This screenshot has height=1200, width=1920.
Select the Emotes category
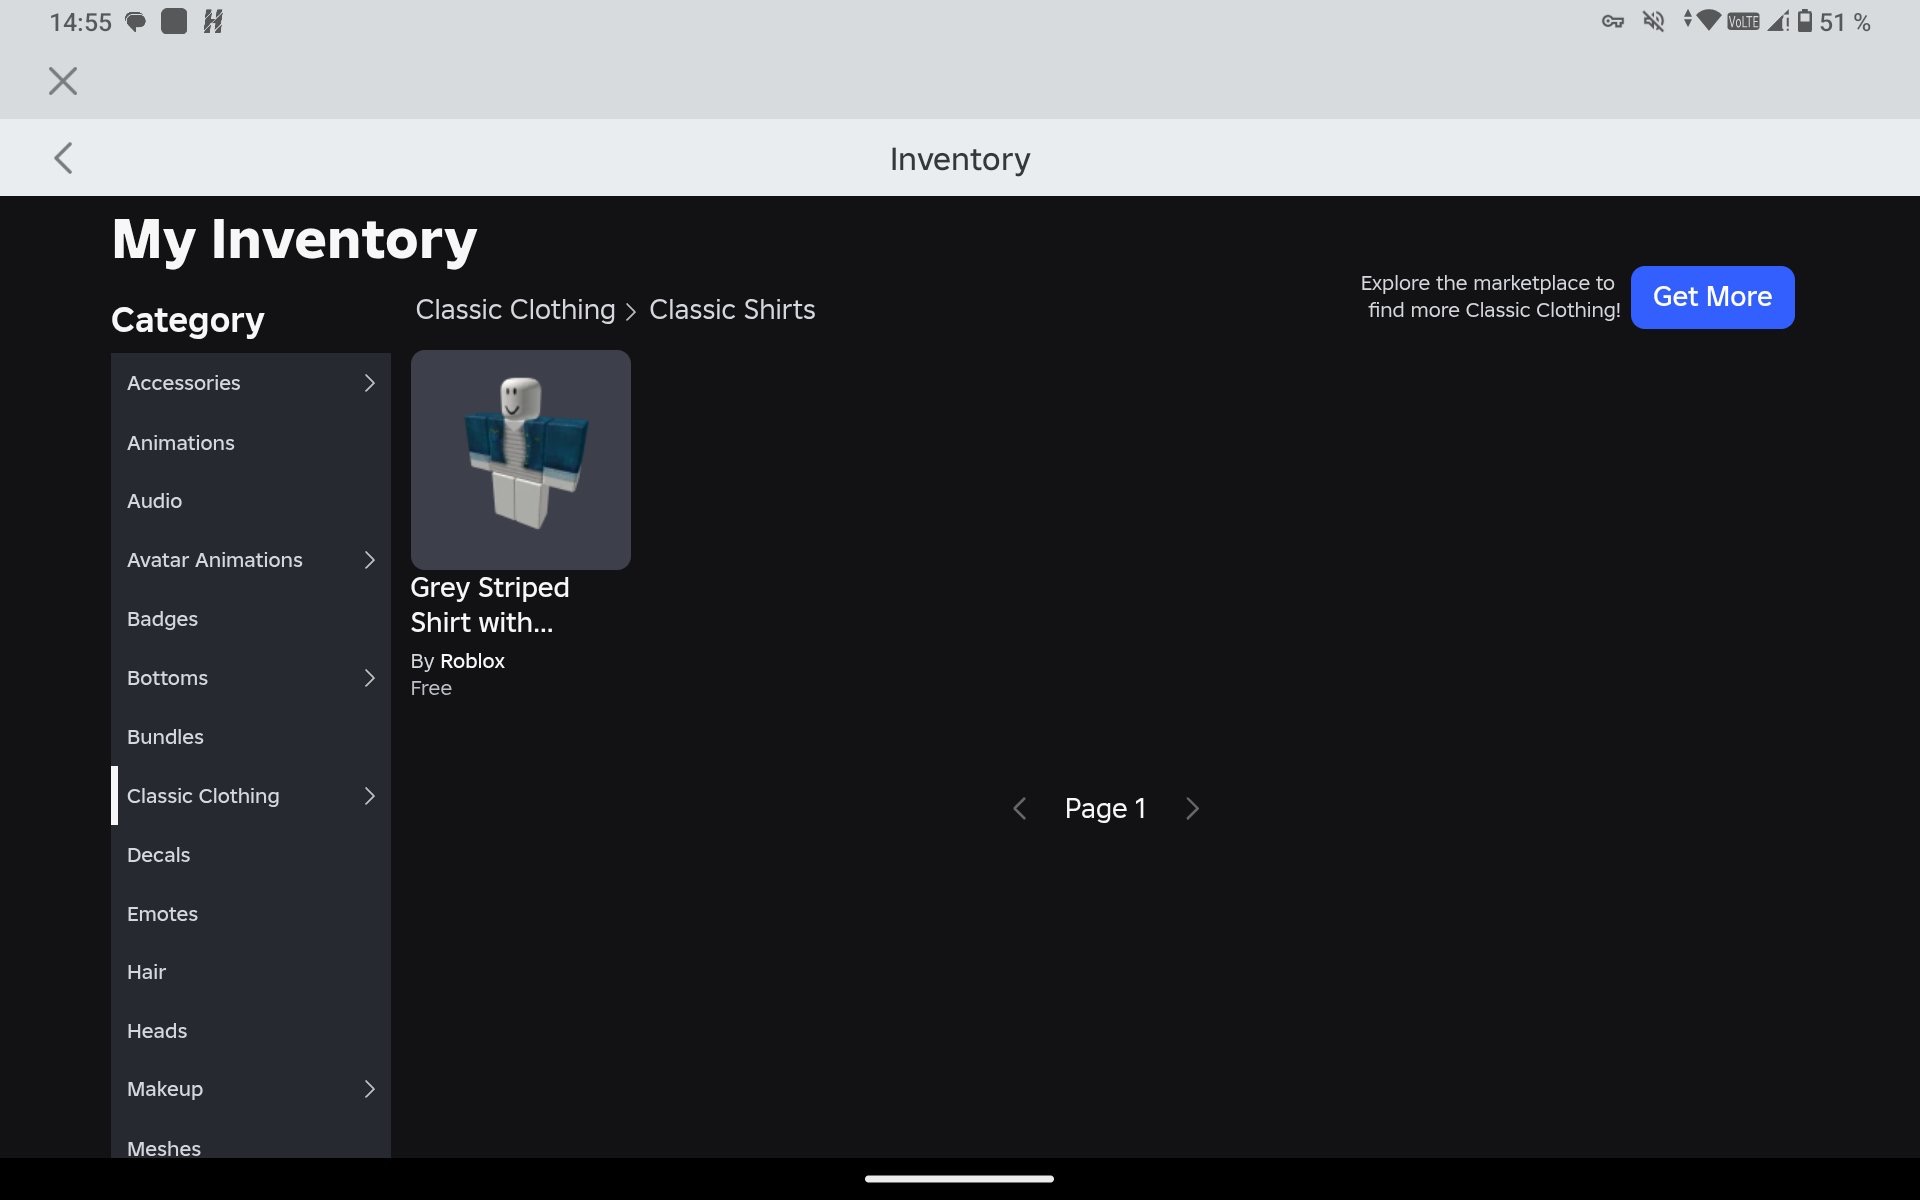point(250,914)
